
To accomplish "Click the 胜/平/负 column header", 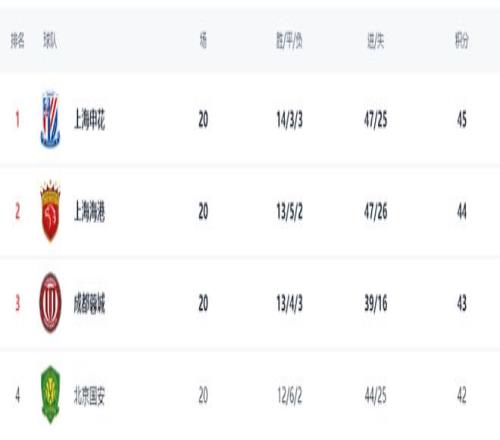I will click(289, 41).
